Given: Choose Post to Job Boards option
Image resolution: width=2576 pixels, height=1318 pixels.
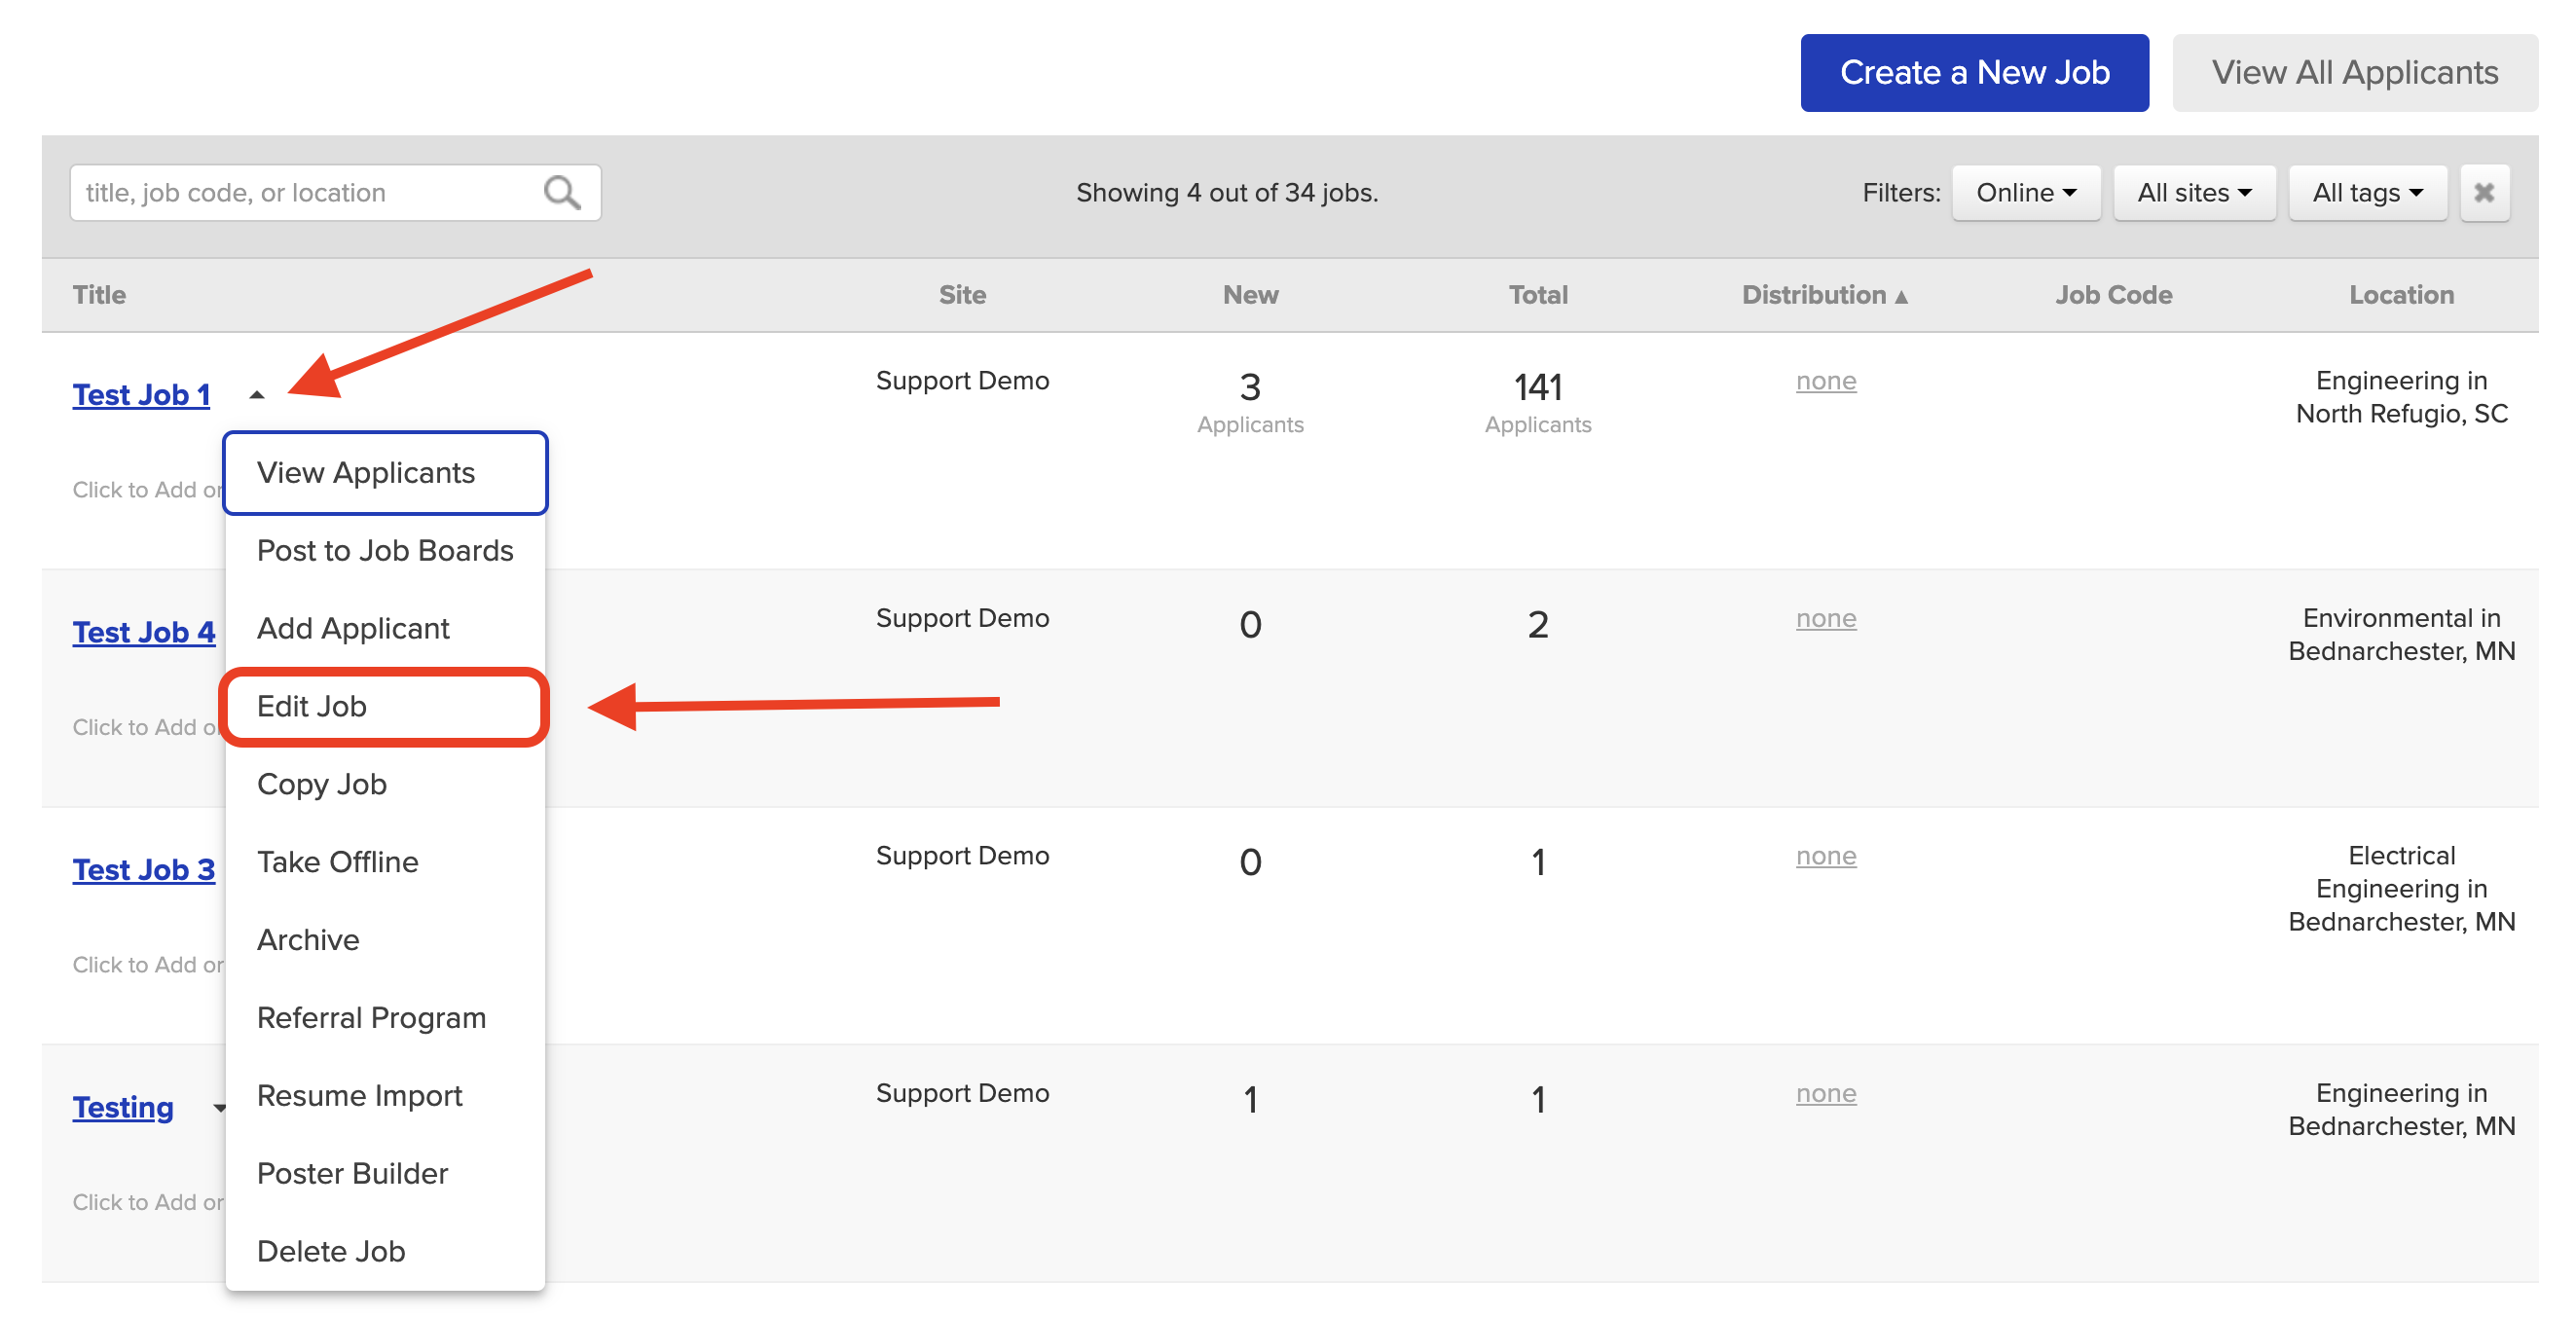Looking at the screenshot, I should pyautogui.click(x=385, y=550).
